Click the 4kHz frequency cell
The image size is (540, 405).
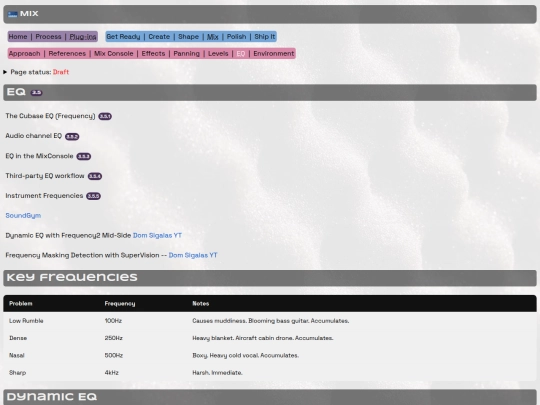(112, 372)
